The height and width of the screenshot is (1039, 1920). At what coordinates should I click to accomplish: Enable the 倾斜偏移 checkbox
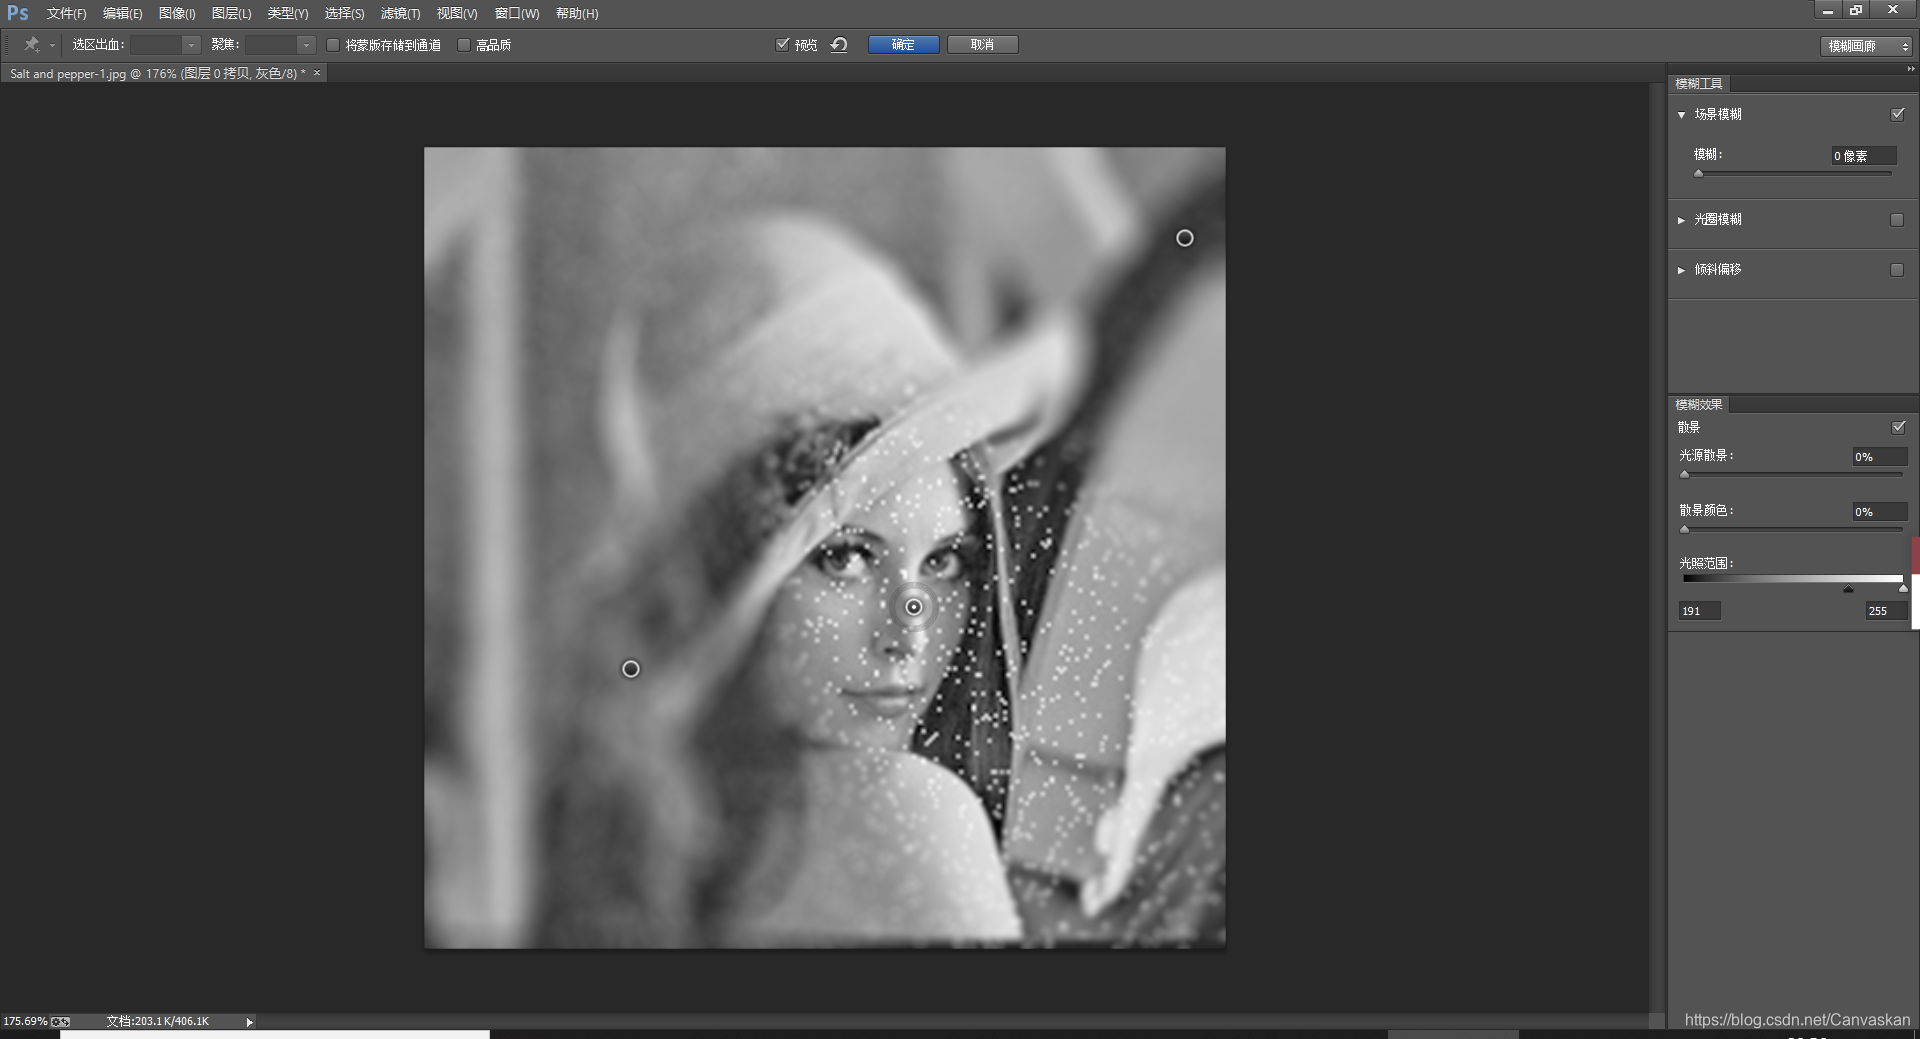tap(1897, 270)
